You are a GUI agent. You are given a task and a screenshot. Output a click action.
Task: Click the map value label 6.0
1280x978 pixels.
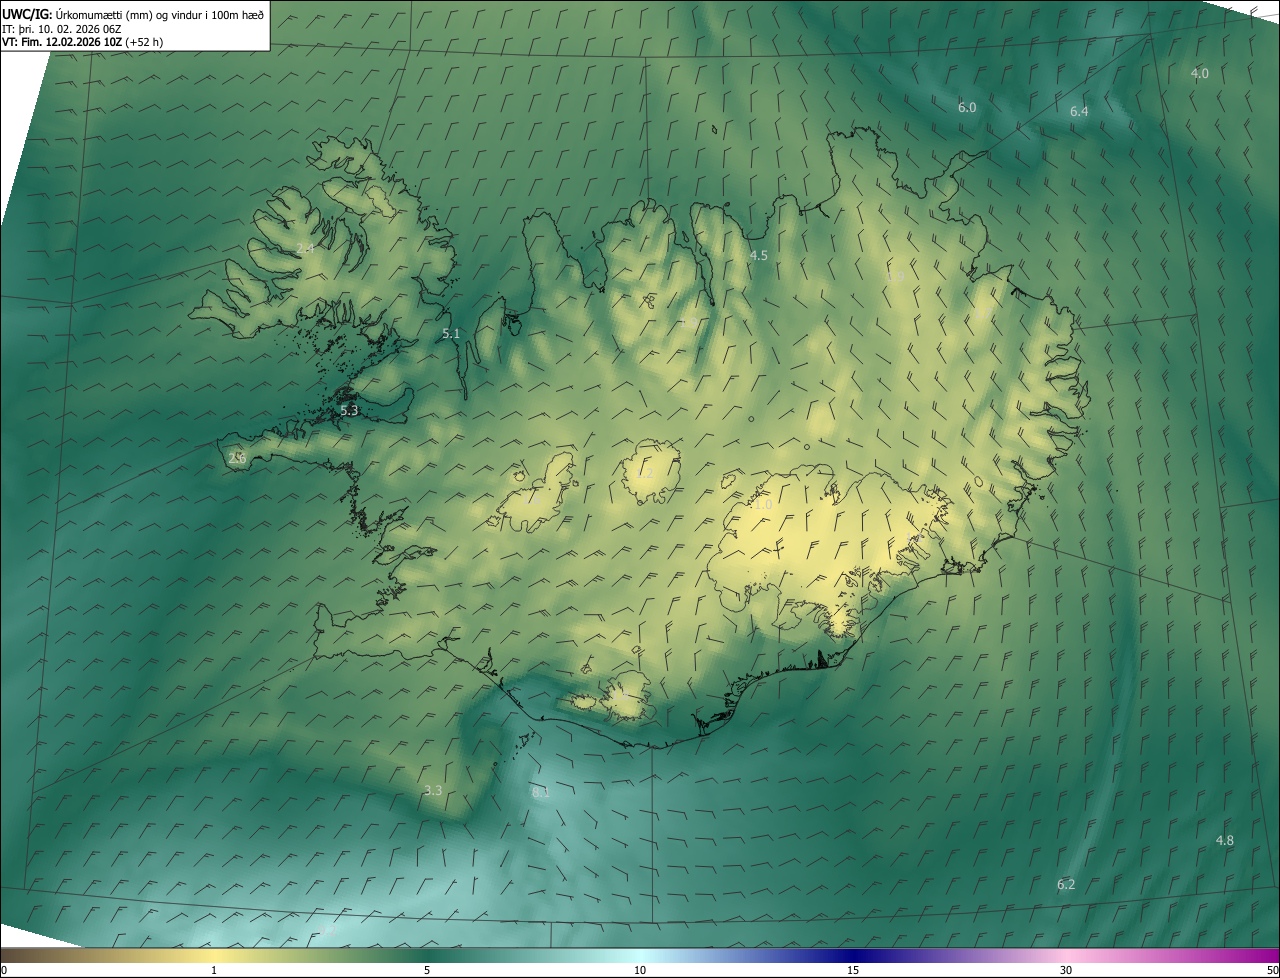click(967, 108)
